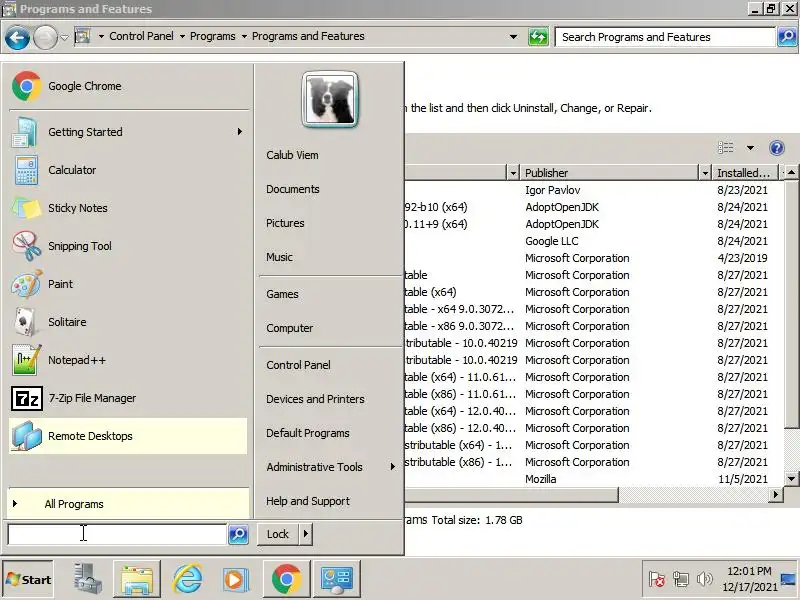
Task: Open Control Panel from Start menu
Action: [x=298, y=365]
